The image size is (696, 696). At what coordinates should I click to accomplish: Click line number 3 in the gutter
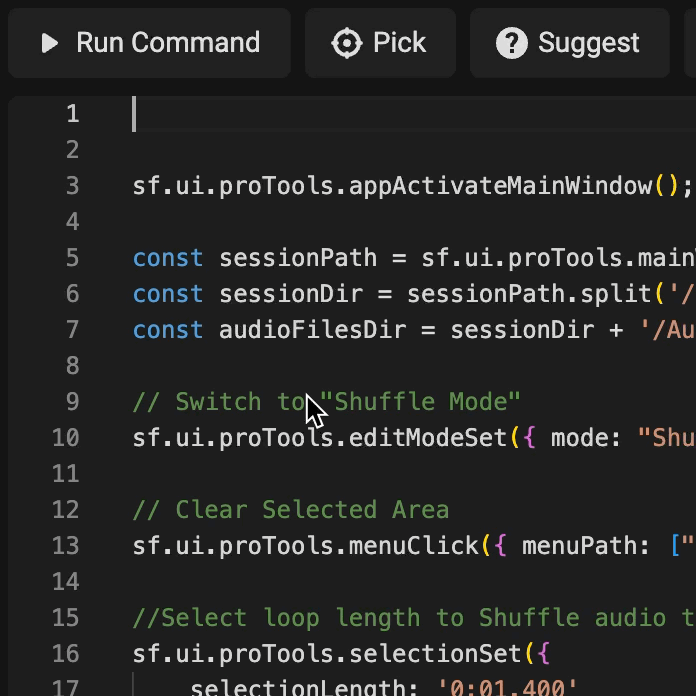click(x=72, y=186)
